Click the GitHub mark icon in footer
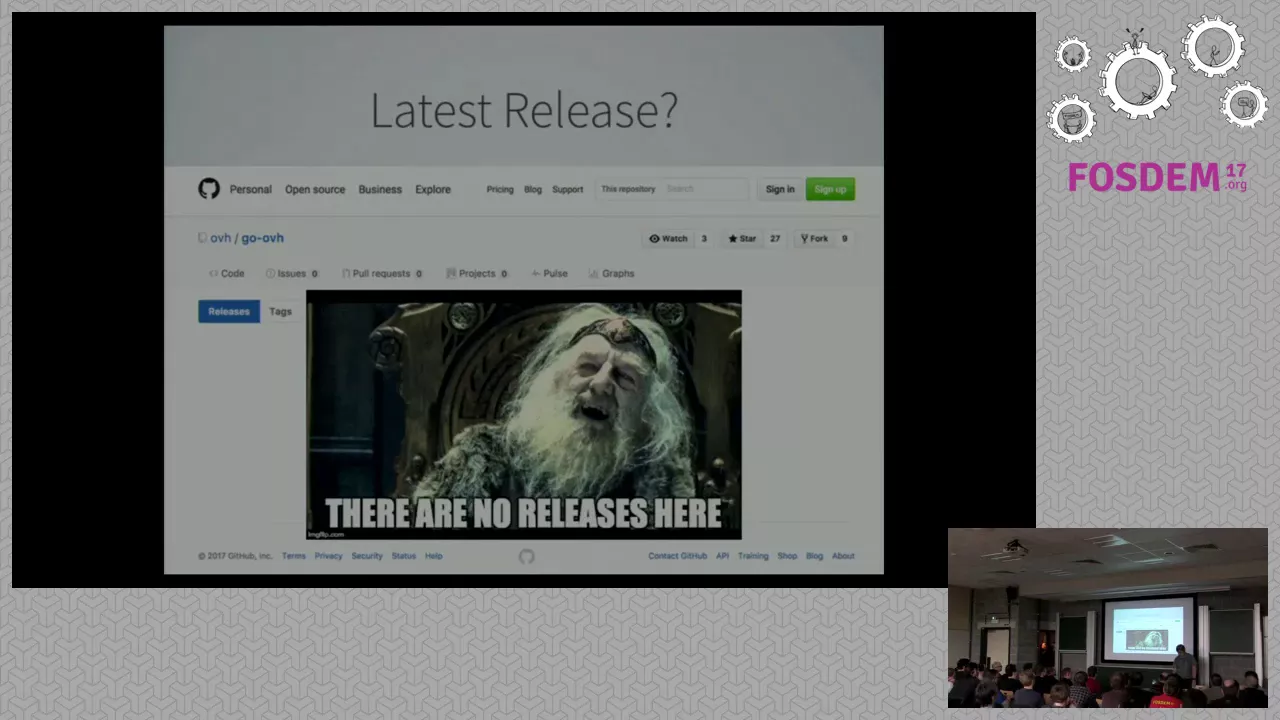This screenshot has width=1280, height=720. coord(527,556)
